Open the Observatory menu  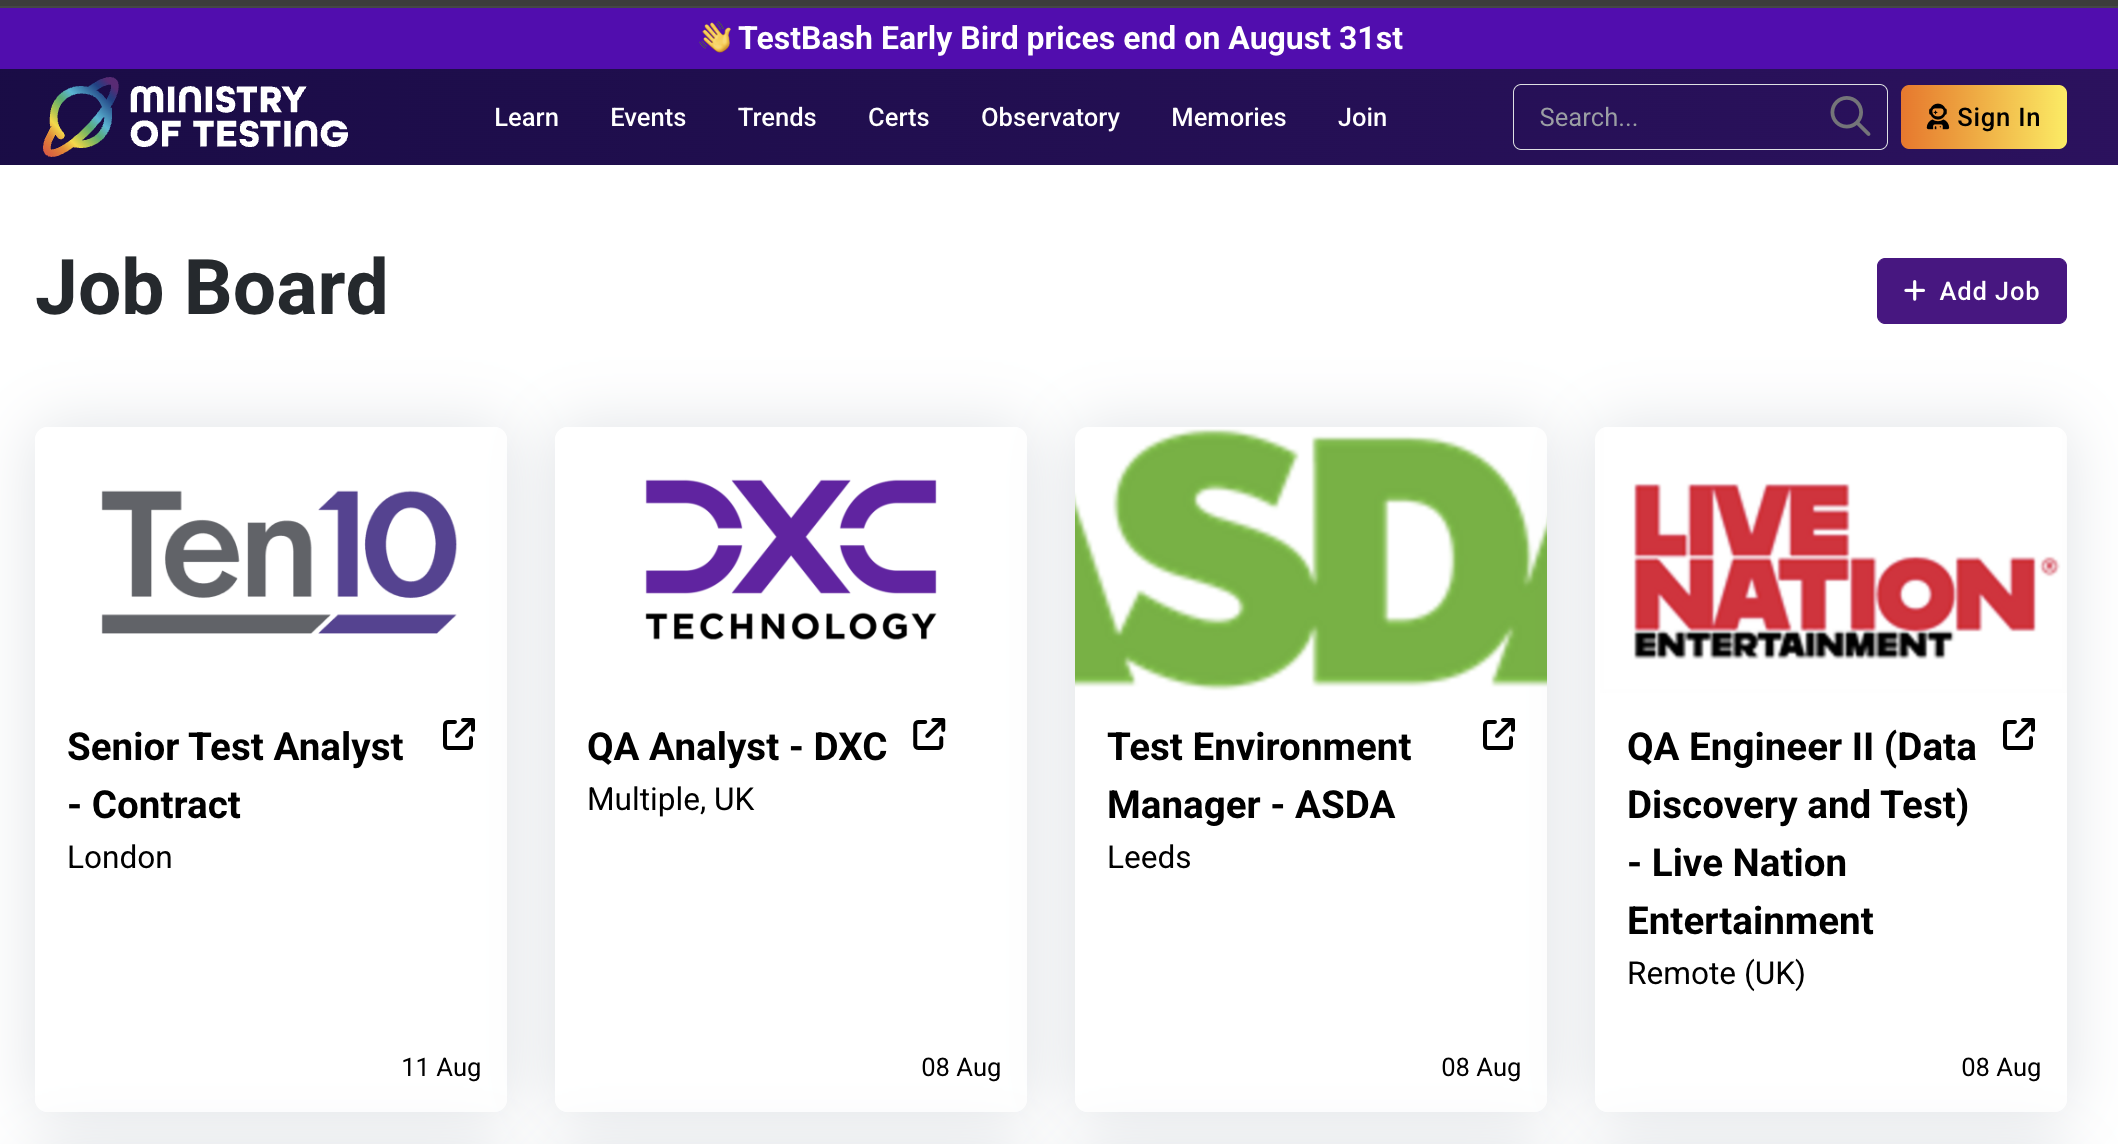click(1050, 117)
